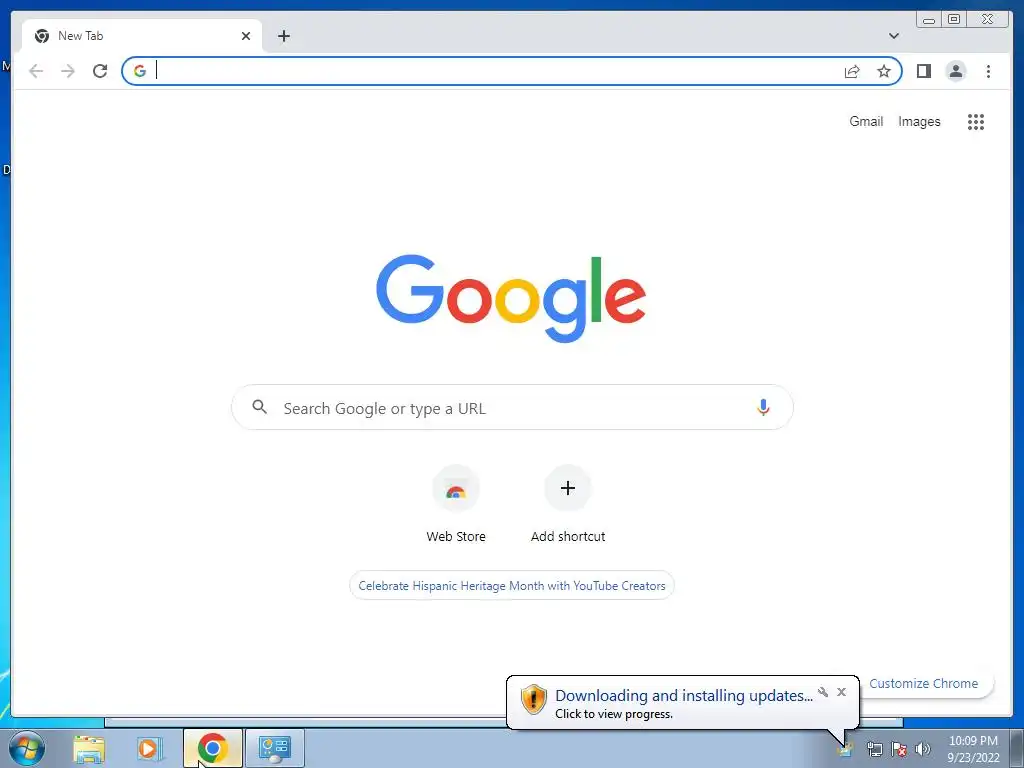Focus the Search Google or type a URL box
The image size is (1024, 768).
tap(512, 408)
